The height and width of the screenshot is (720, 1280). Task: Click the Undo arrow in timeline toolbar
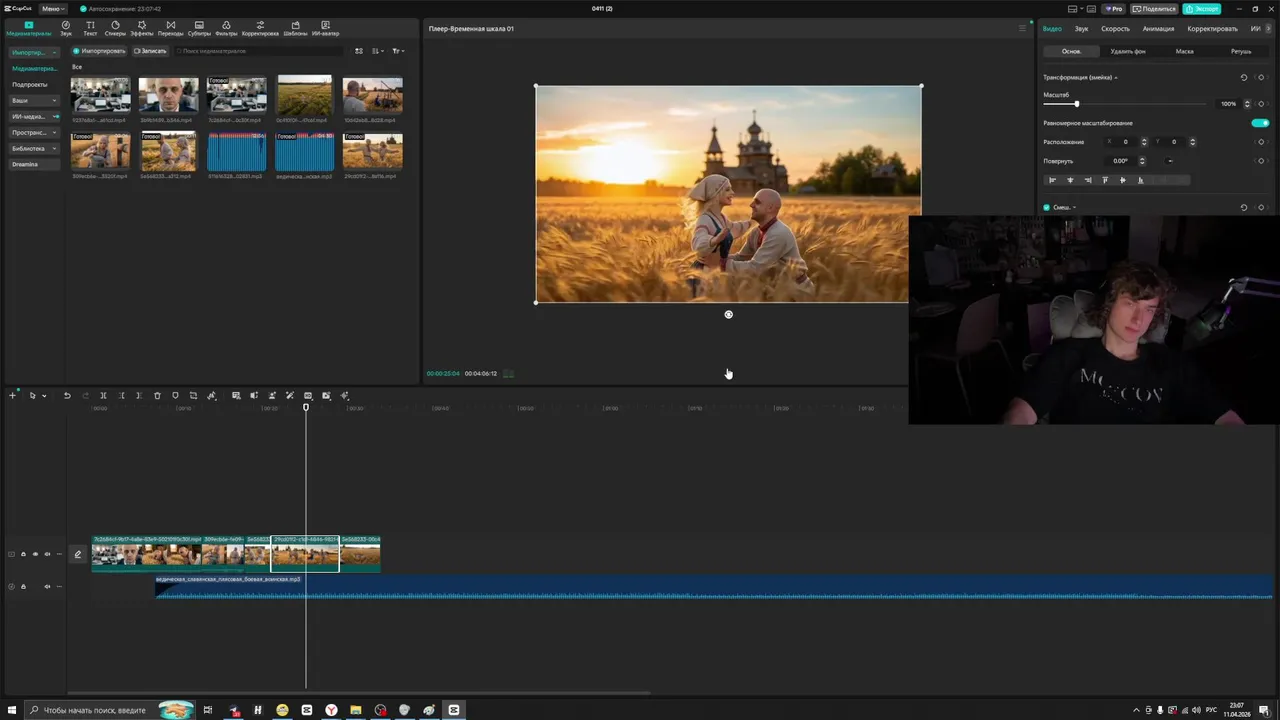pyautogui.click(x=67, y=396)
